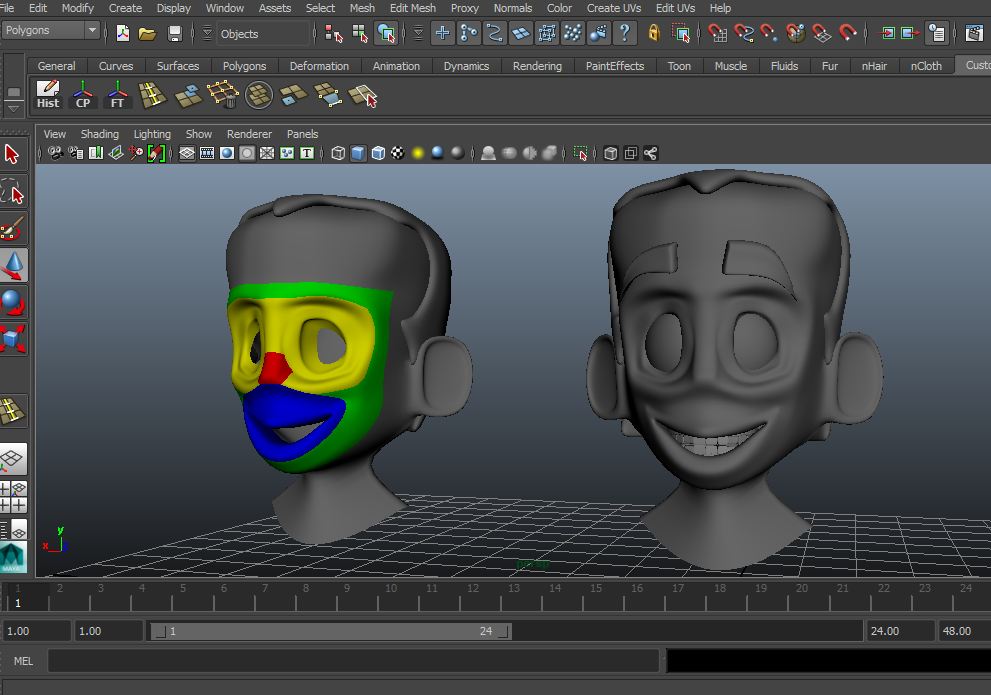Click the FT freeze transformations shelf icon
The height and width of the screenshot is (695, 991).
[117, 95]
